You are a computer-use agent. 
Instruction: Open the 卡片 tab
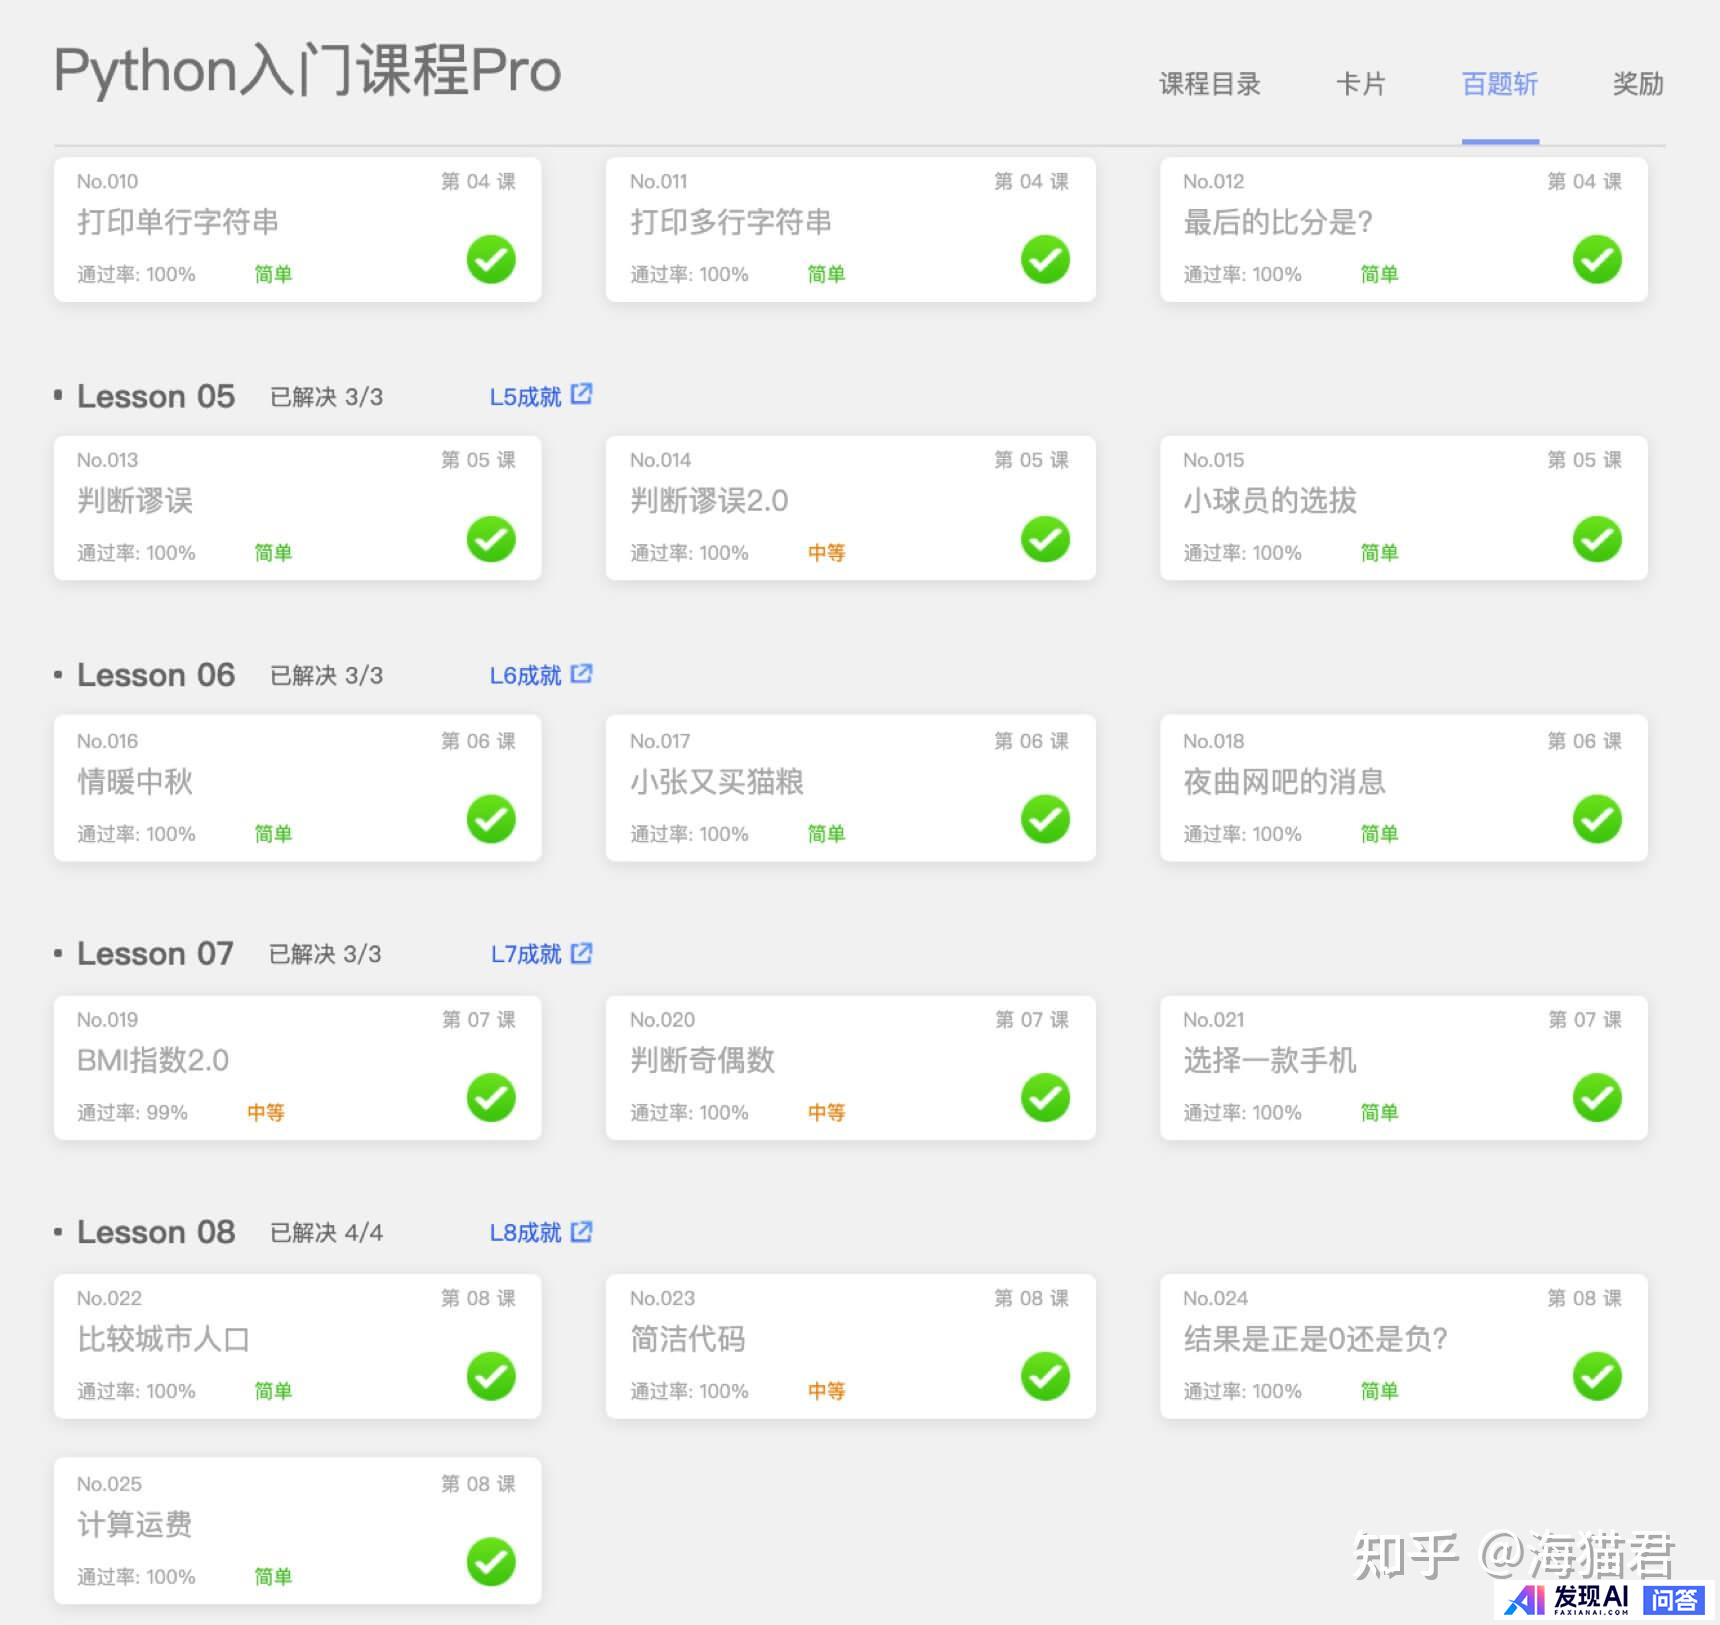point(1360,84)
